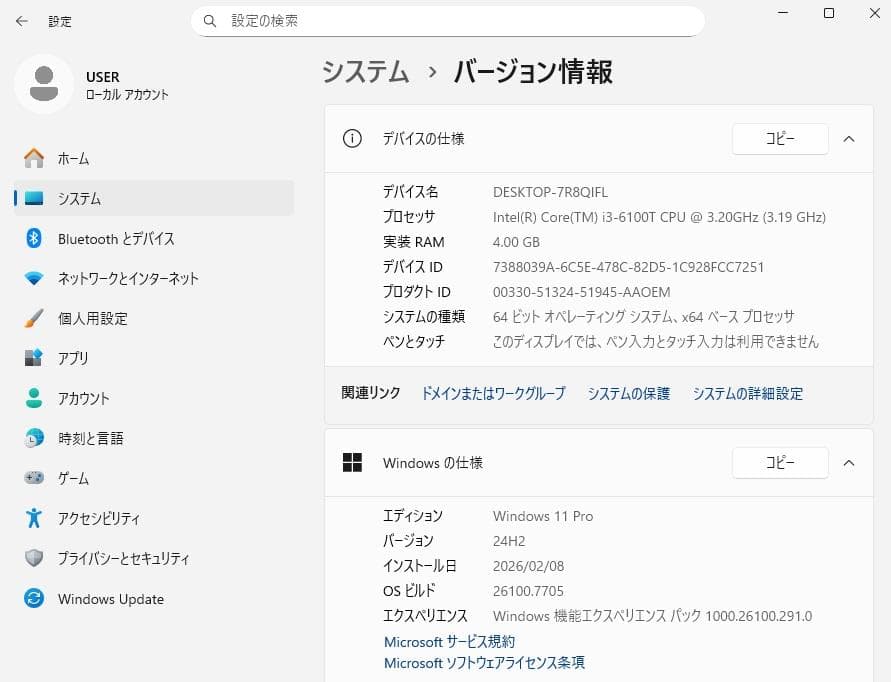Select the Bluetooth とデバイス icon
The width and height of the screenshot is (891, 682).
pyautogui.click(x=32, y=238)
